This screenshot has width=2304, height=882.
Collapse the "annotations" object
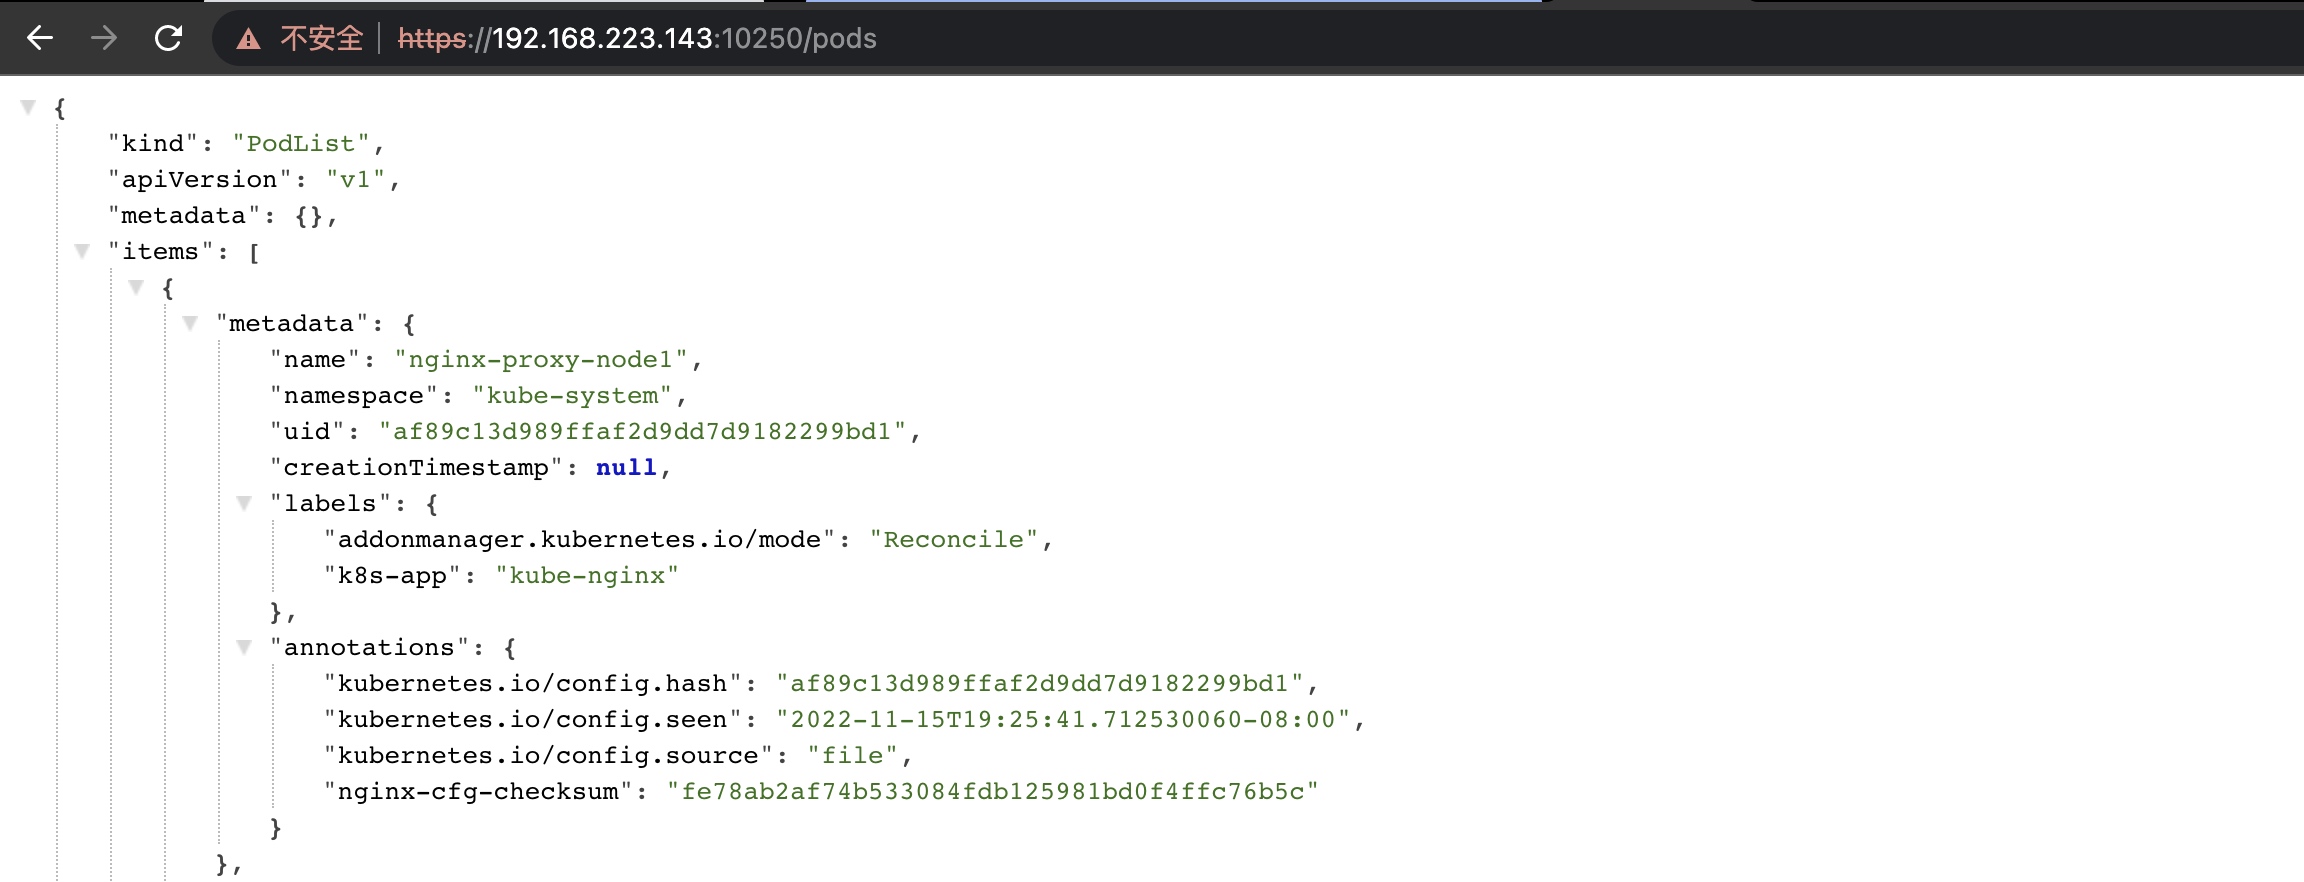tap(244, 647)
